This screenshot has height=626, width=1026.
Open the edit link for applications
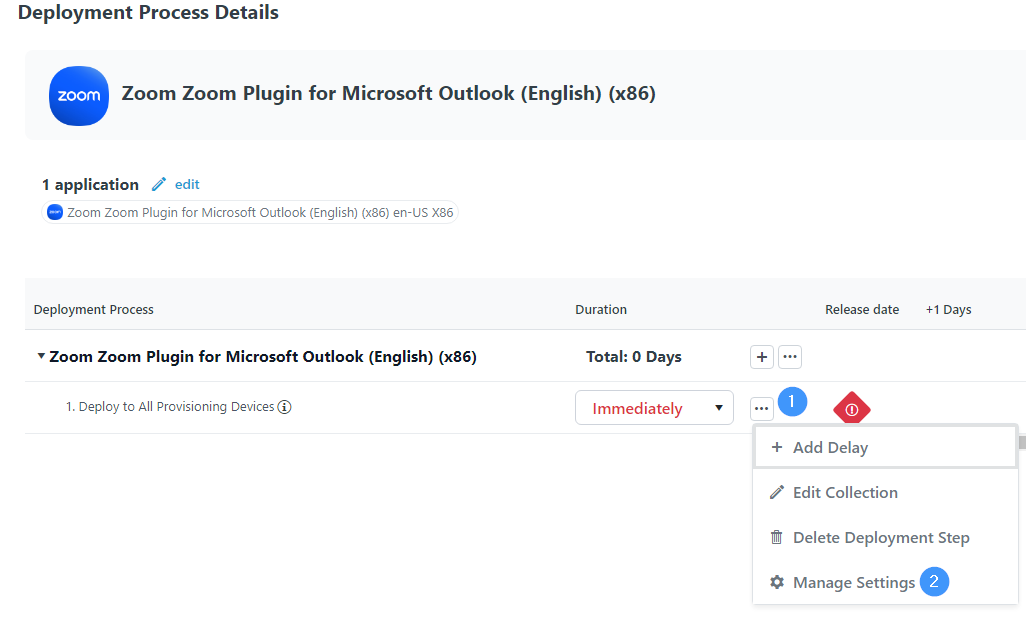187,184
